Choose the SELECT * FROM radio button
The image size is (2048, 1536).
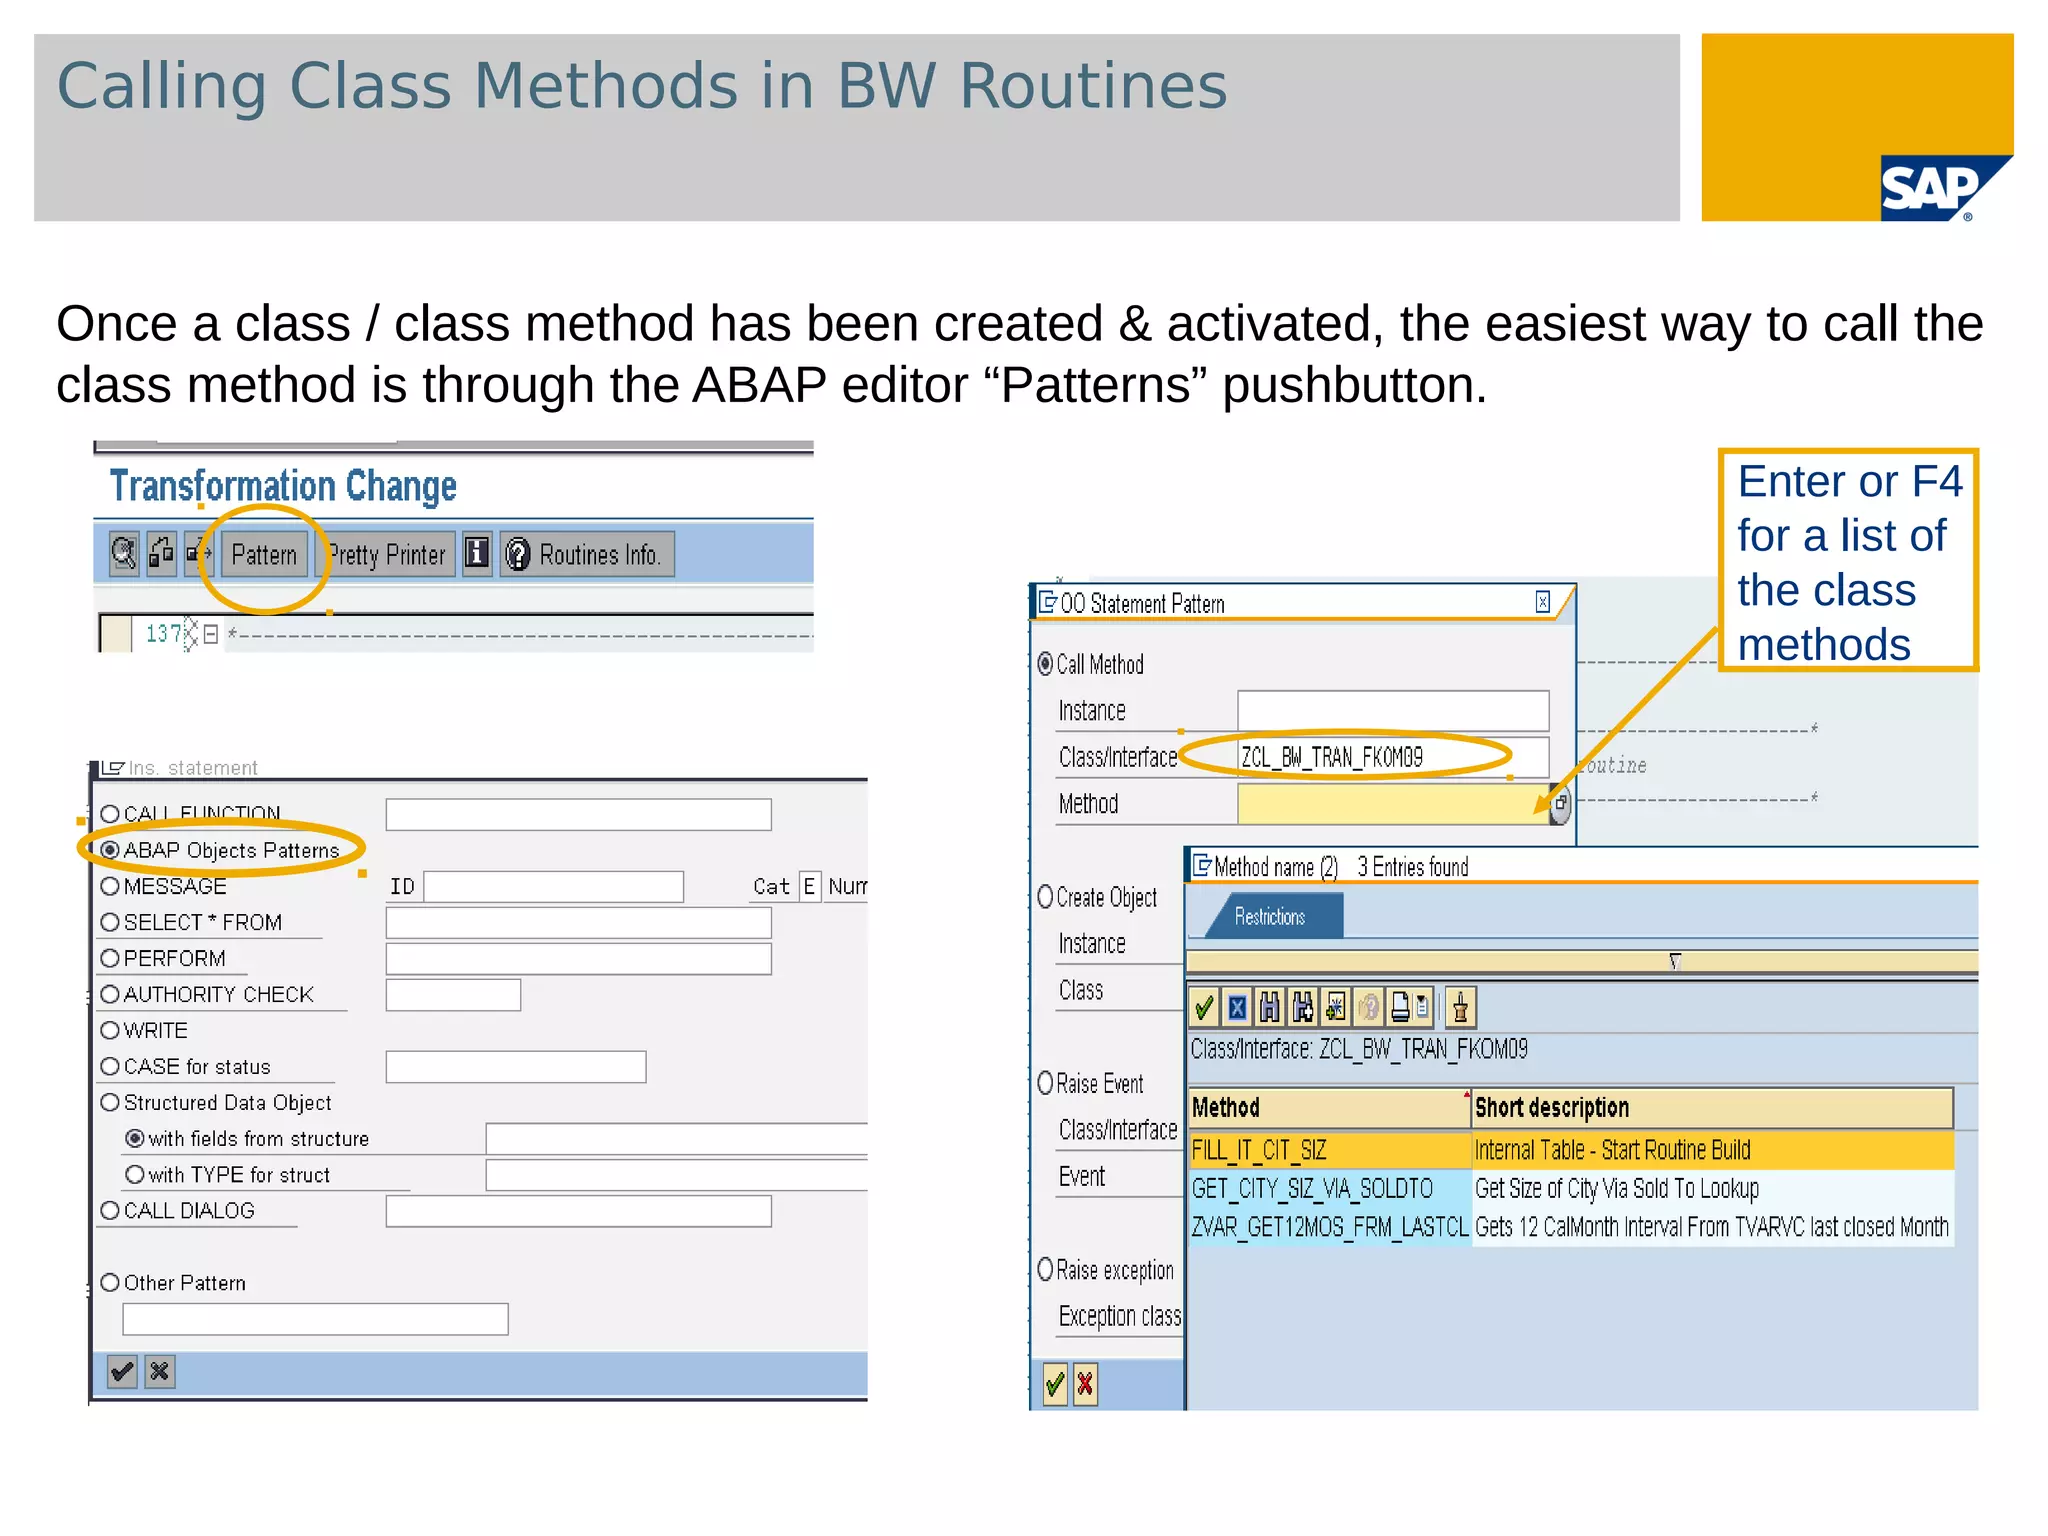tap(110, 922)
